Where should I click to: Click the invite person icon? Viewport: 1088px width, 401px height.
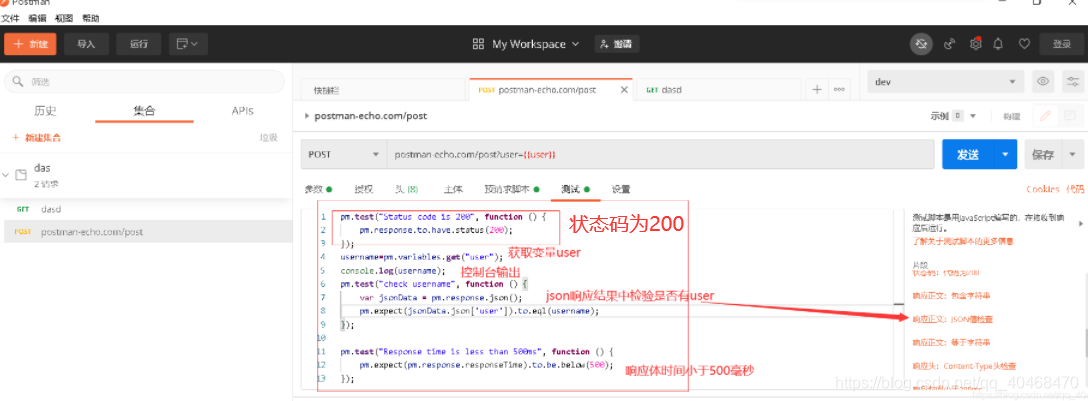point(606,44)
